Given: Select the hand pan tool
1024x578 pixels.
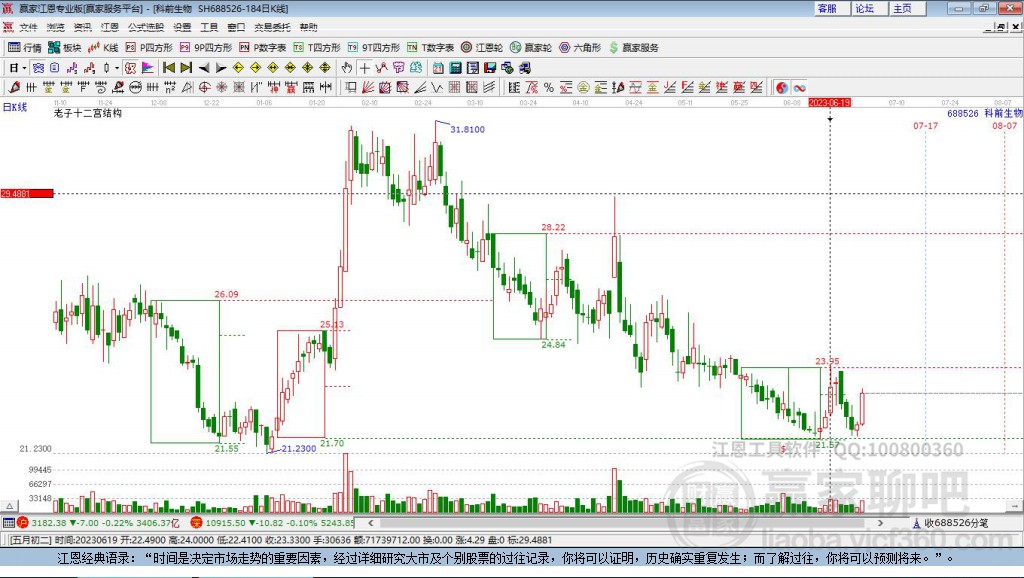Looking at the screenshot, I should [347, 68].
